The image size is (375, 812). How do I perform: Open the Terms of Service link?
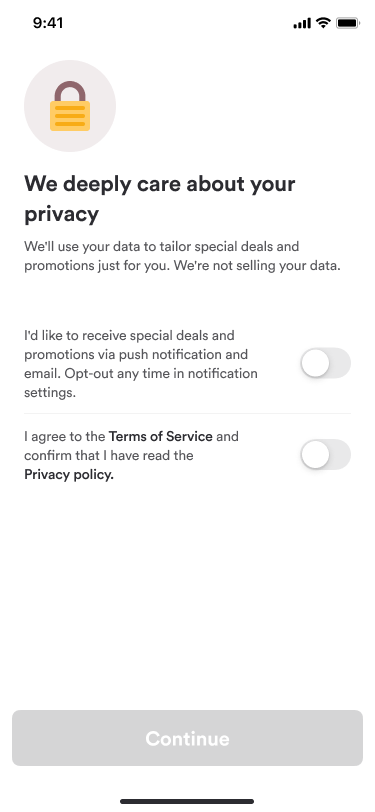click(x=161, y=437)
